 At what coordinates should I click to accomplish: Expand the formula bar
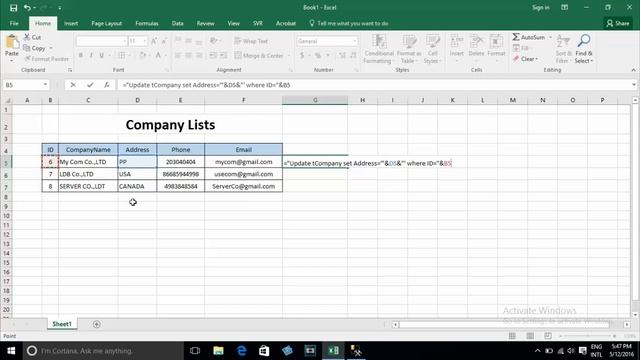[633, 85]
